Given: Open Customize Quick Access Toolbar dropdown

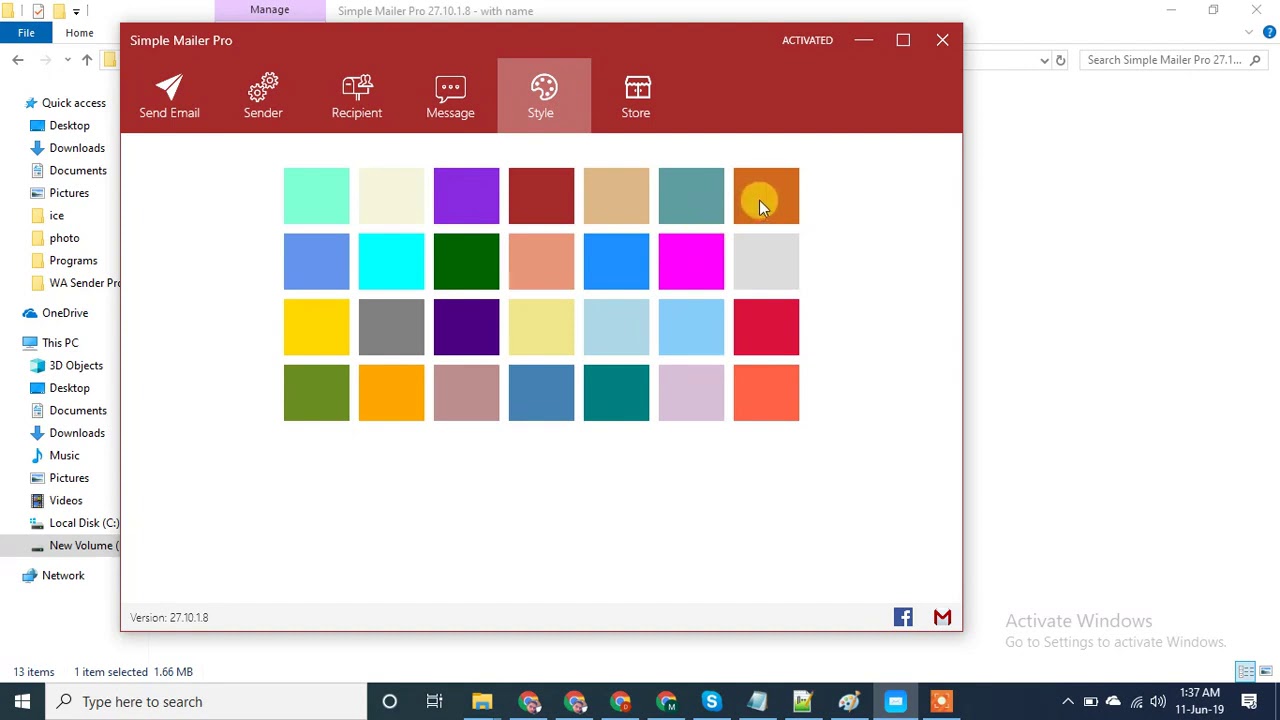Looking at the screenshot, I should [x=76, y=11].
